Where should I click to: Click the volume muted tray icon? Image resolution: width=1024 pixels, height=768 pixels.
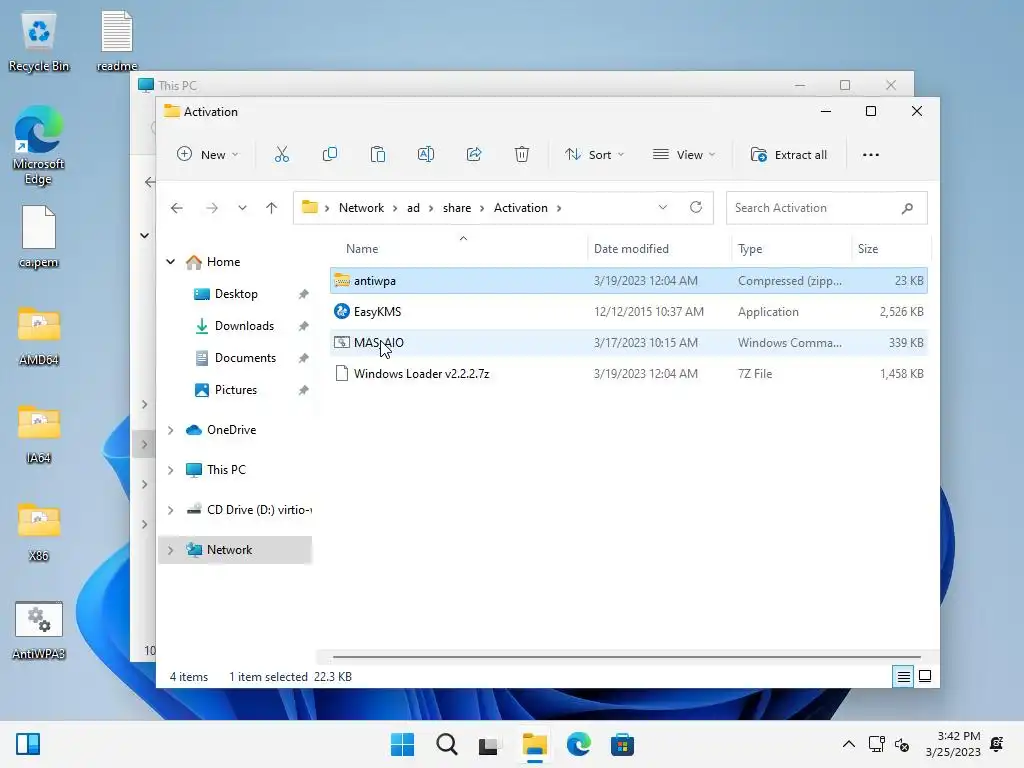[x=903, y=744]
